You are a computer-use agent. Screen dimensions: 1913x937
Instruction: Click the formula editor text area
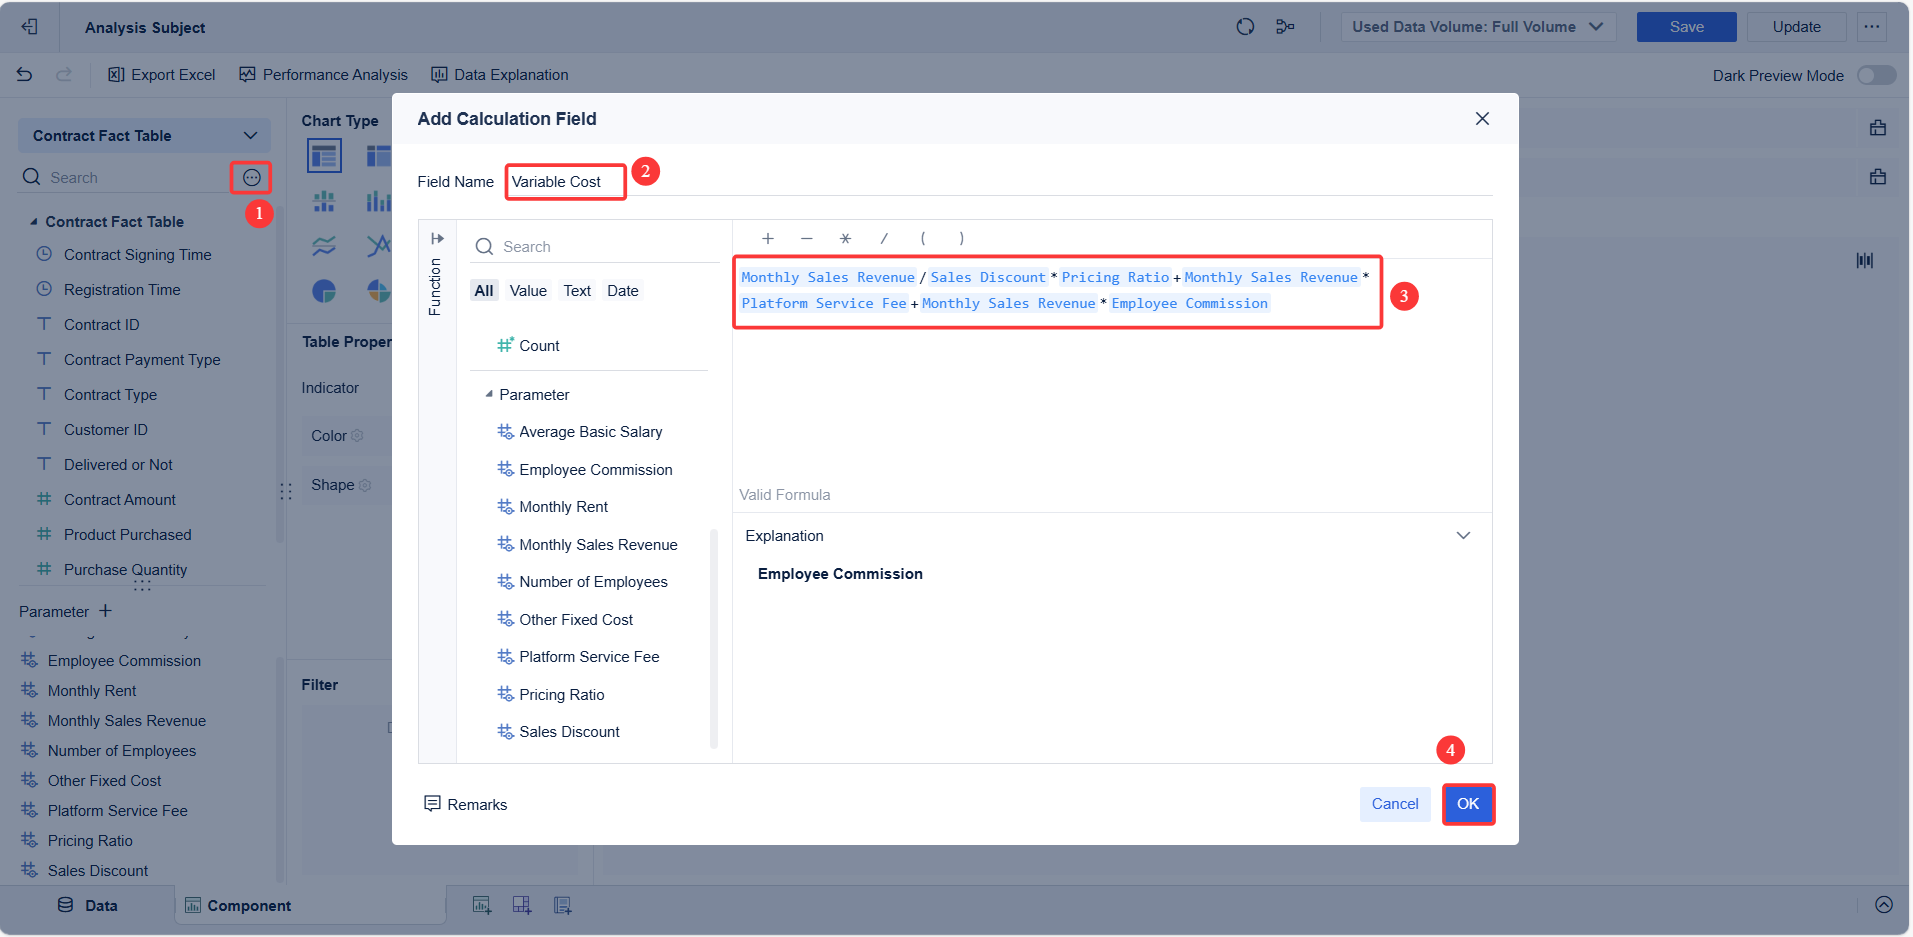point(1112,385)
